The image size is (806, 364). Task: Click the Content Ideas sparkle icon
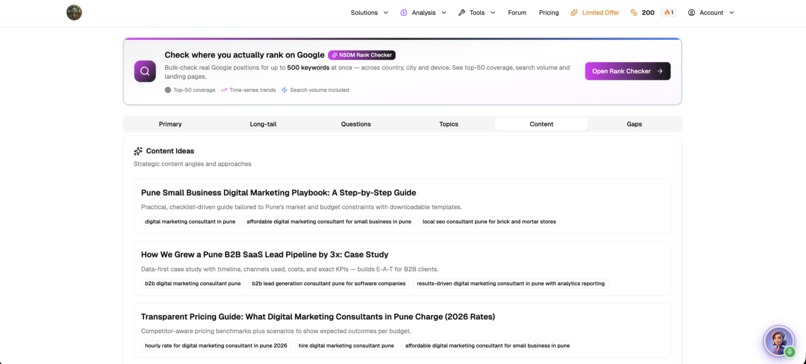138,151
